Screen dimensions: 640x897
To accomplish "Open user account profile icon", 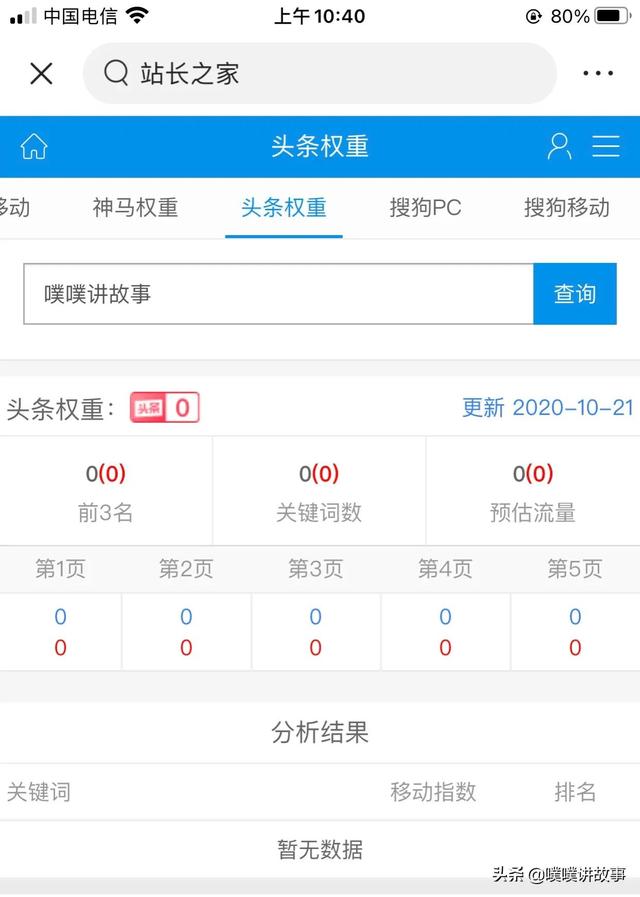I will tap(559, 146).
